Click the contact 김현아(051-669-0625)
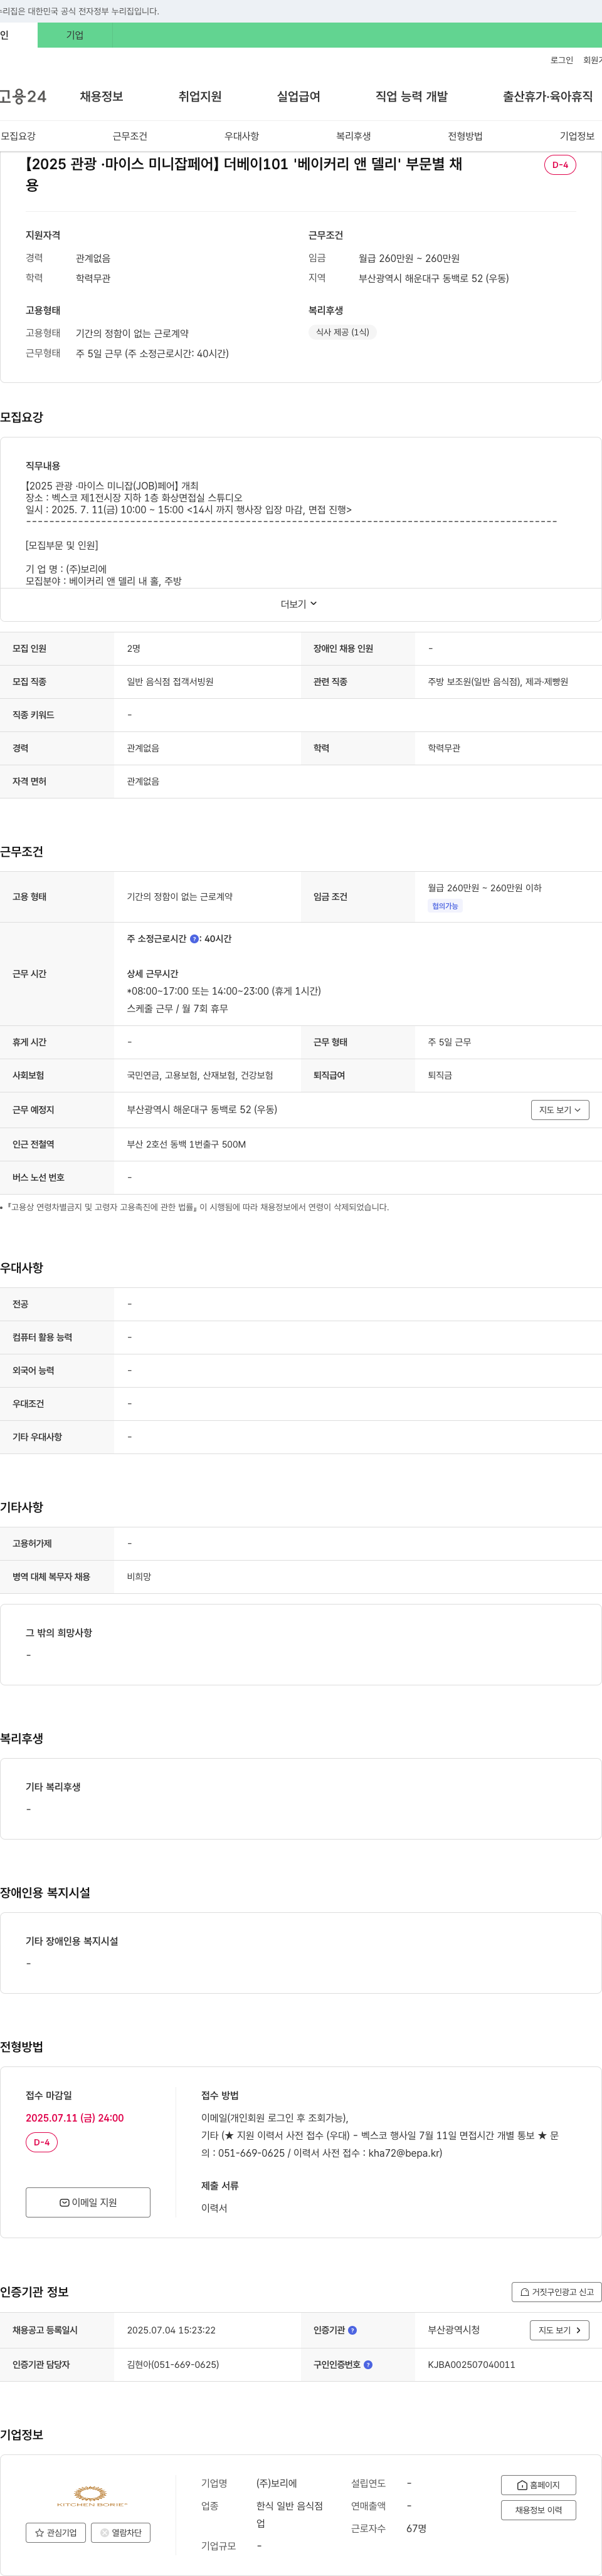The height and width of the screenshot is (2576, 602). 173,2365
